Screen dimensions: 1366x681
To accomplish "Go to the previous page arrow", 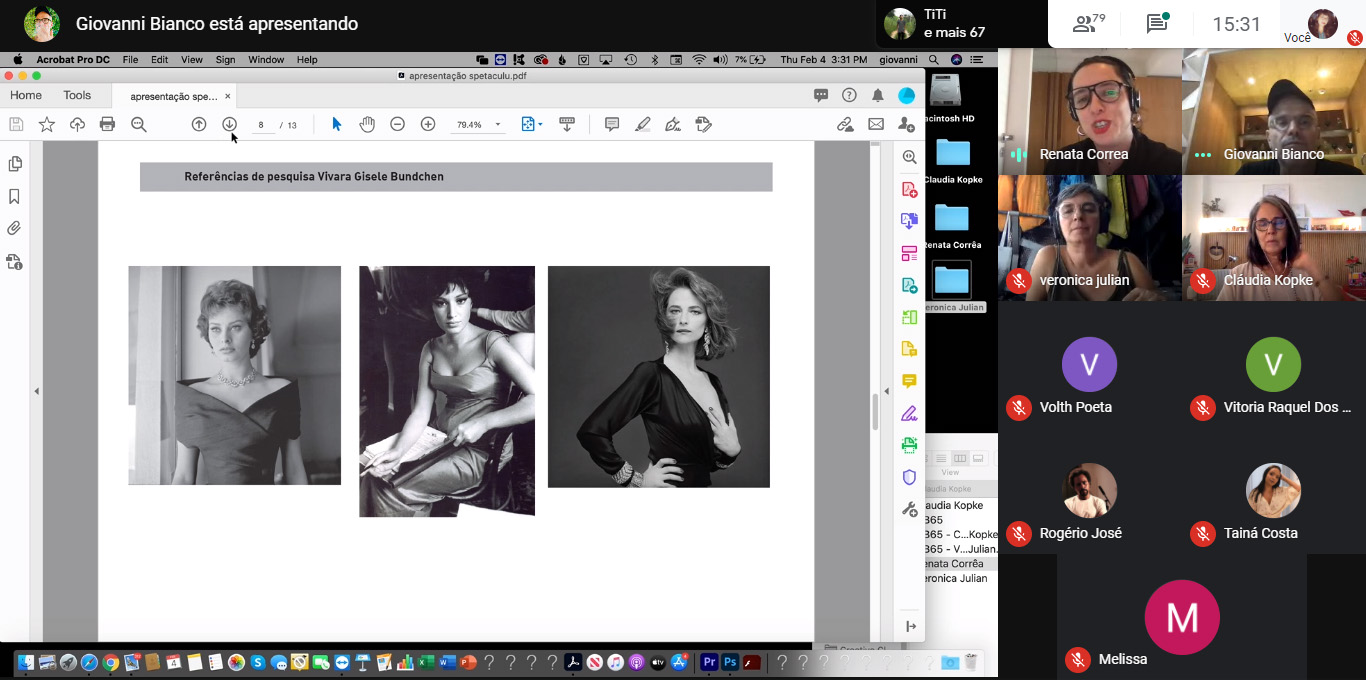I will pyautogui.click(x=199, y=124).
